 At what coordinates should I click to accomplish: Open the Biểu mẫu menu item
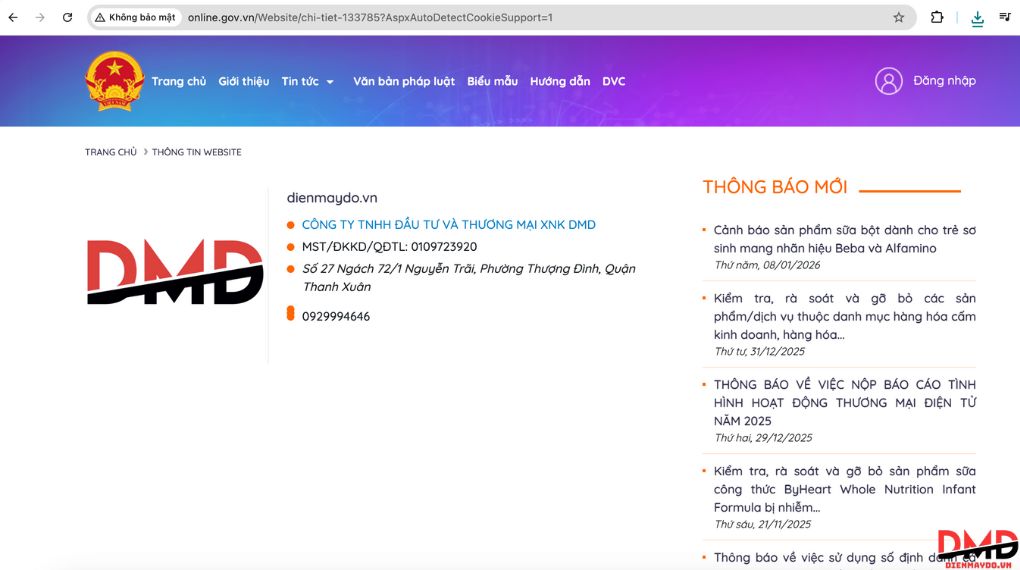click(x=492, y=81)
